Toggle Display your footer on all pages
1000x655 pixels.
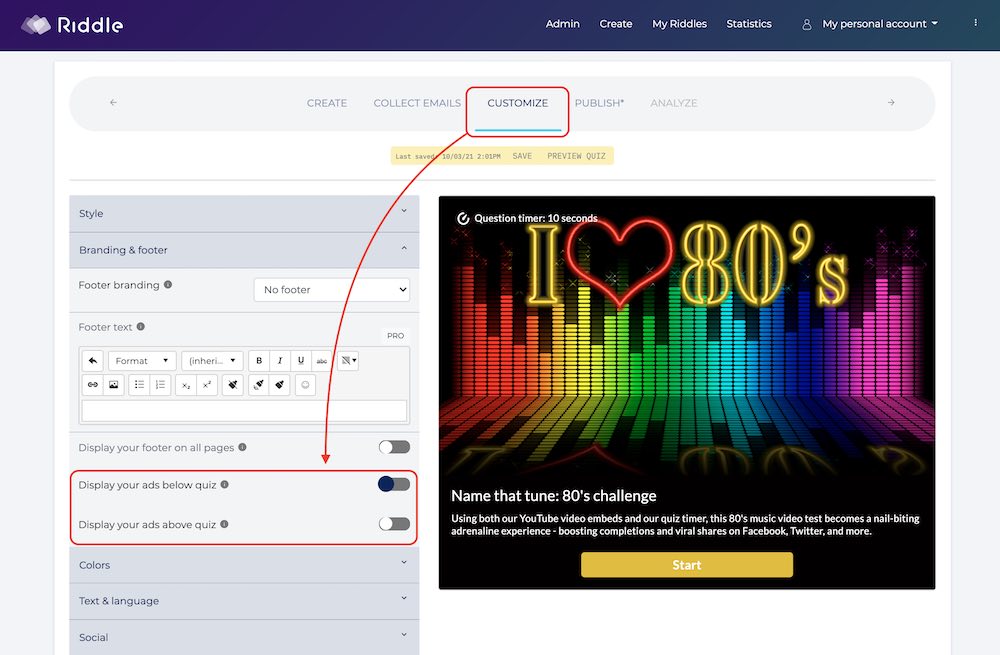(394, 447)
